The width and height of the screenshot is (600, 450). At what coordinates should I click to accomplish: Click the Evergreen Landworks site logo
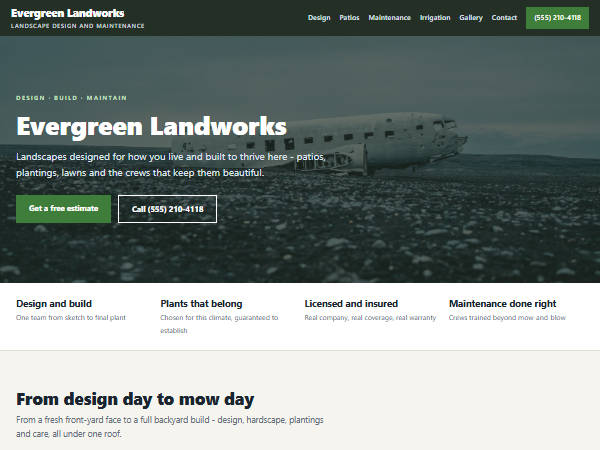67,13
